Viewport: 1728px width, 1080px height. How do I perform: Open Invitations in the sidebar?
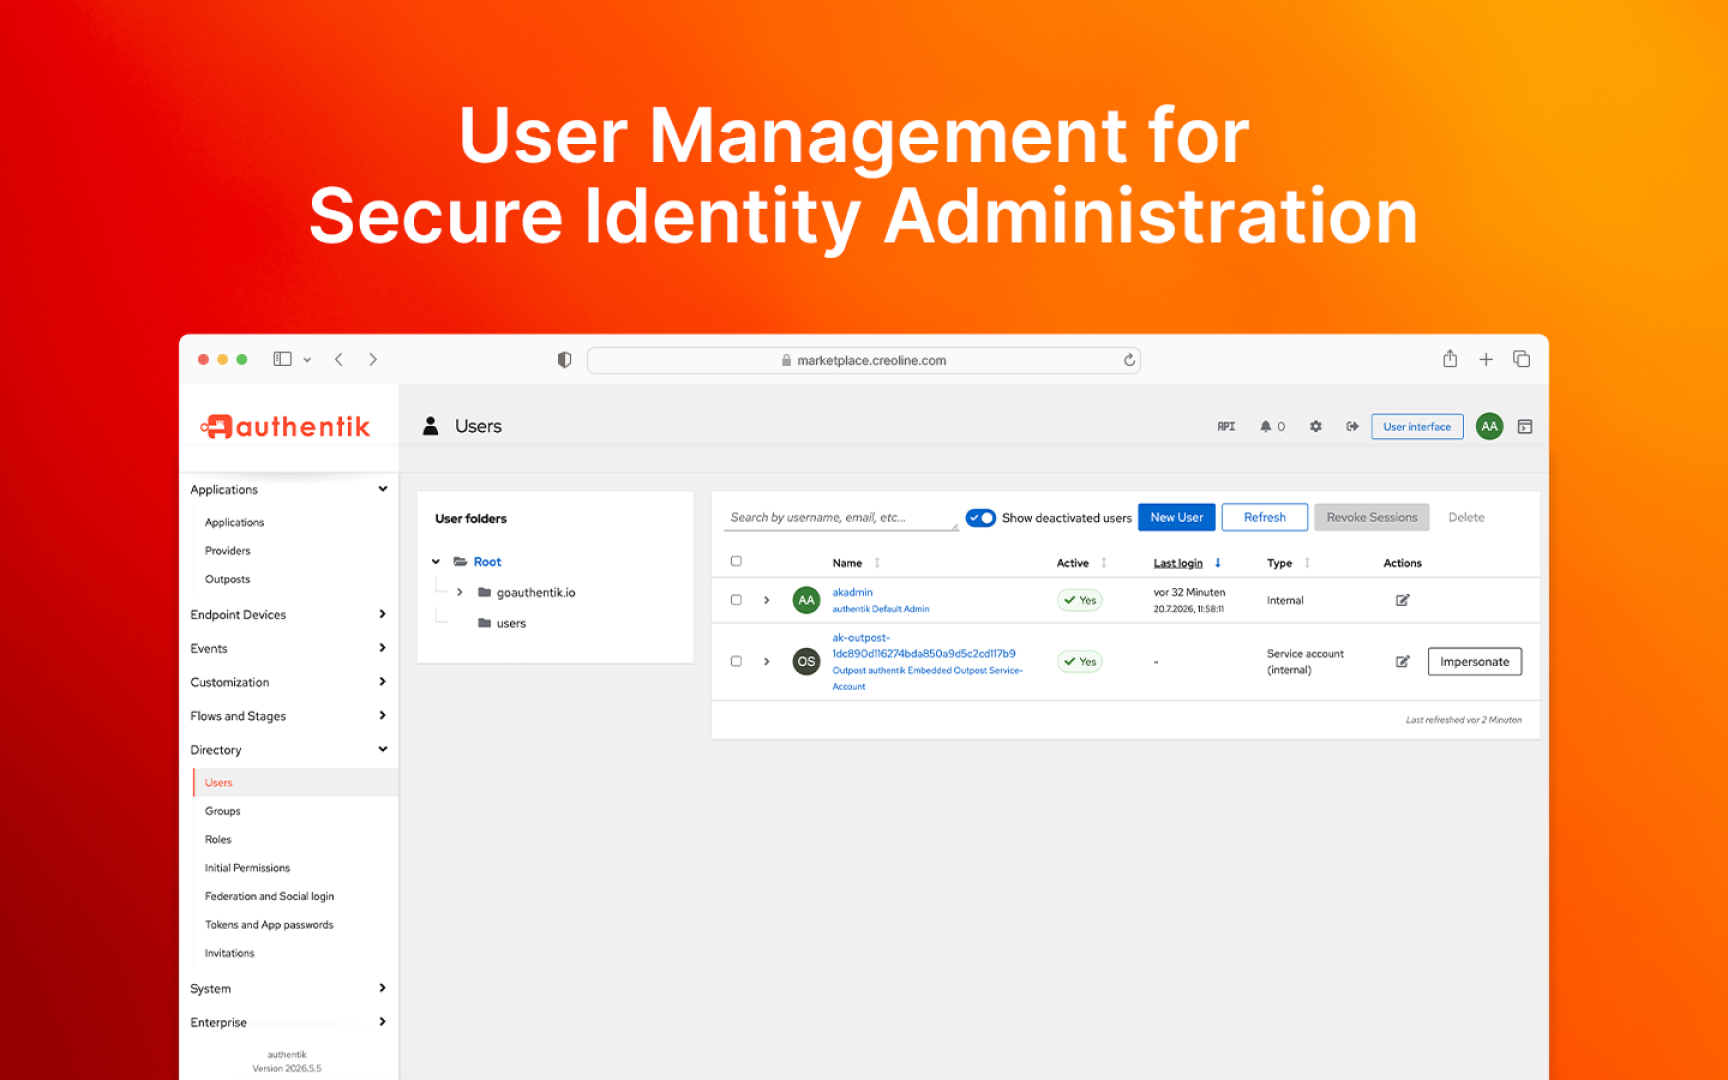pos(230,954)
